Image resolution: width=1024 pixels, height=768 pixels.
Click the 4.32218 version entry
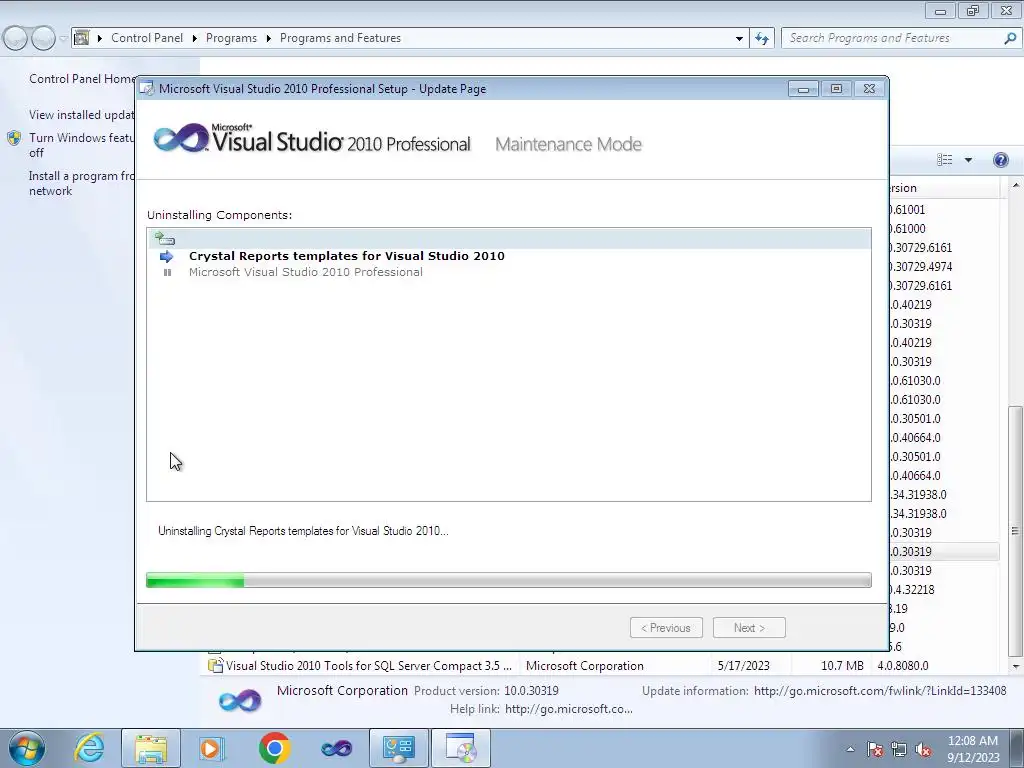[911, 589]
